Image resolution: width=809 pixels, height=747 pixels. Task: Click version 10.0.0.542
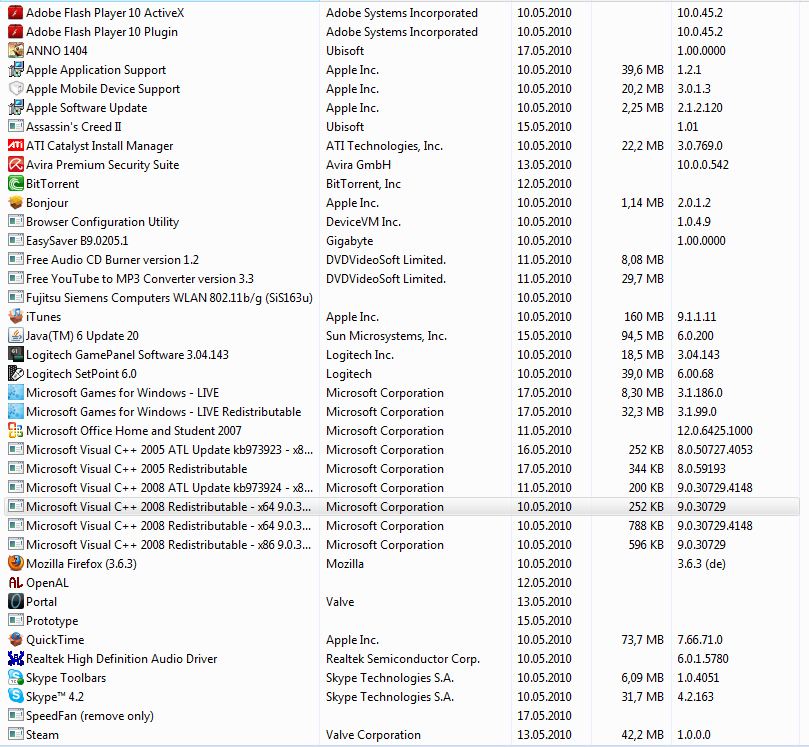click(703, 165)
